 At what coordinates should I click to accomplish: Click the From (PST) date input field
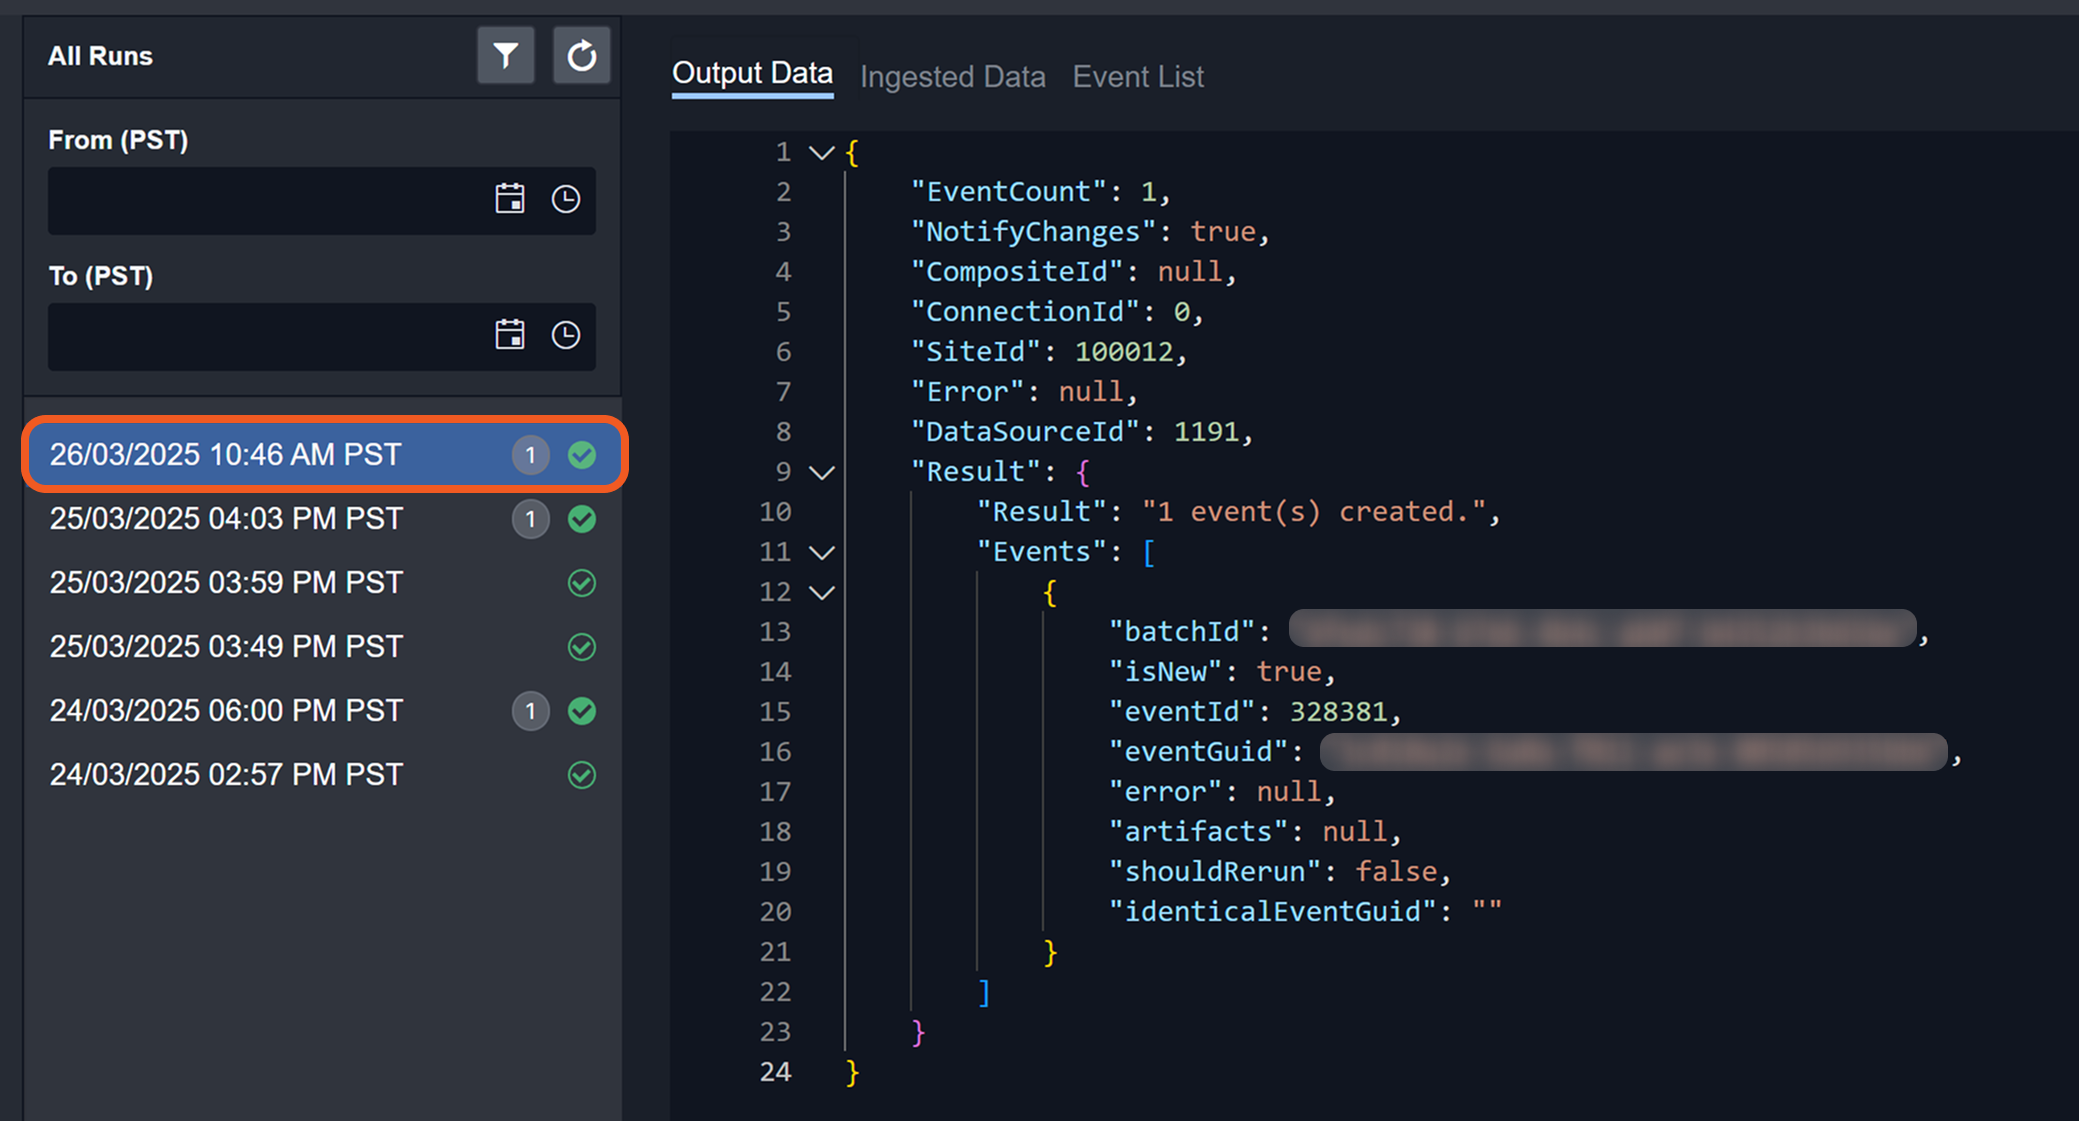point(265,200)
